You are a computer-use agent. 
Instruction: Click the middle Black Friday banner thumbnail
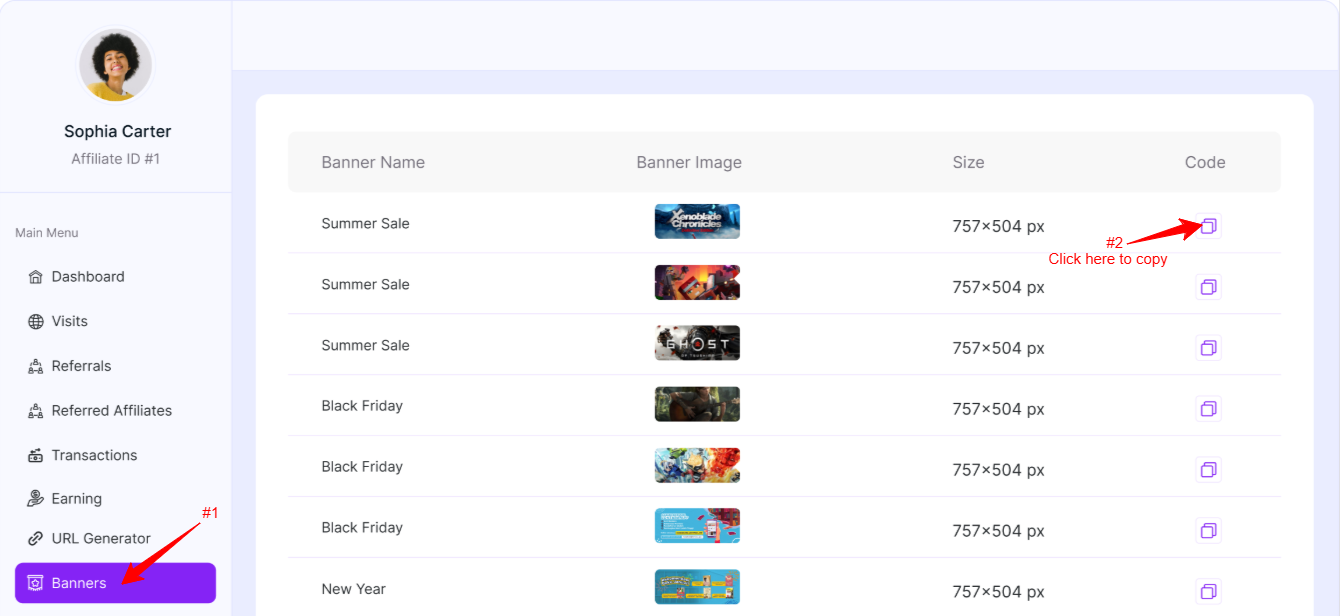(697, 465)
